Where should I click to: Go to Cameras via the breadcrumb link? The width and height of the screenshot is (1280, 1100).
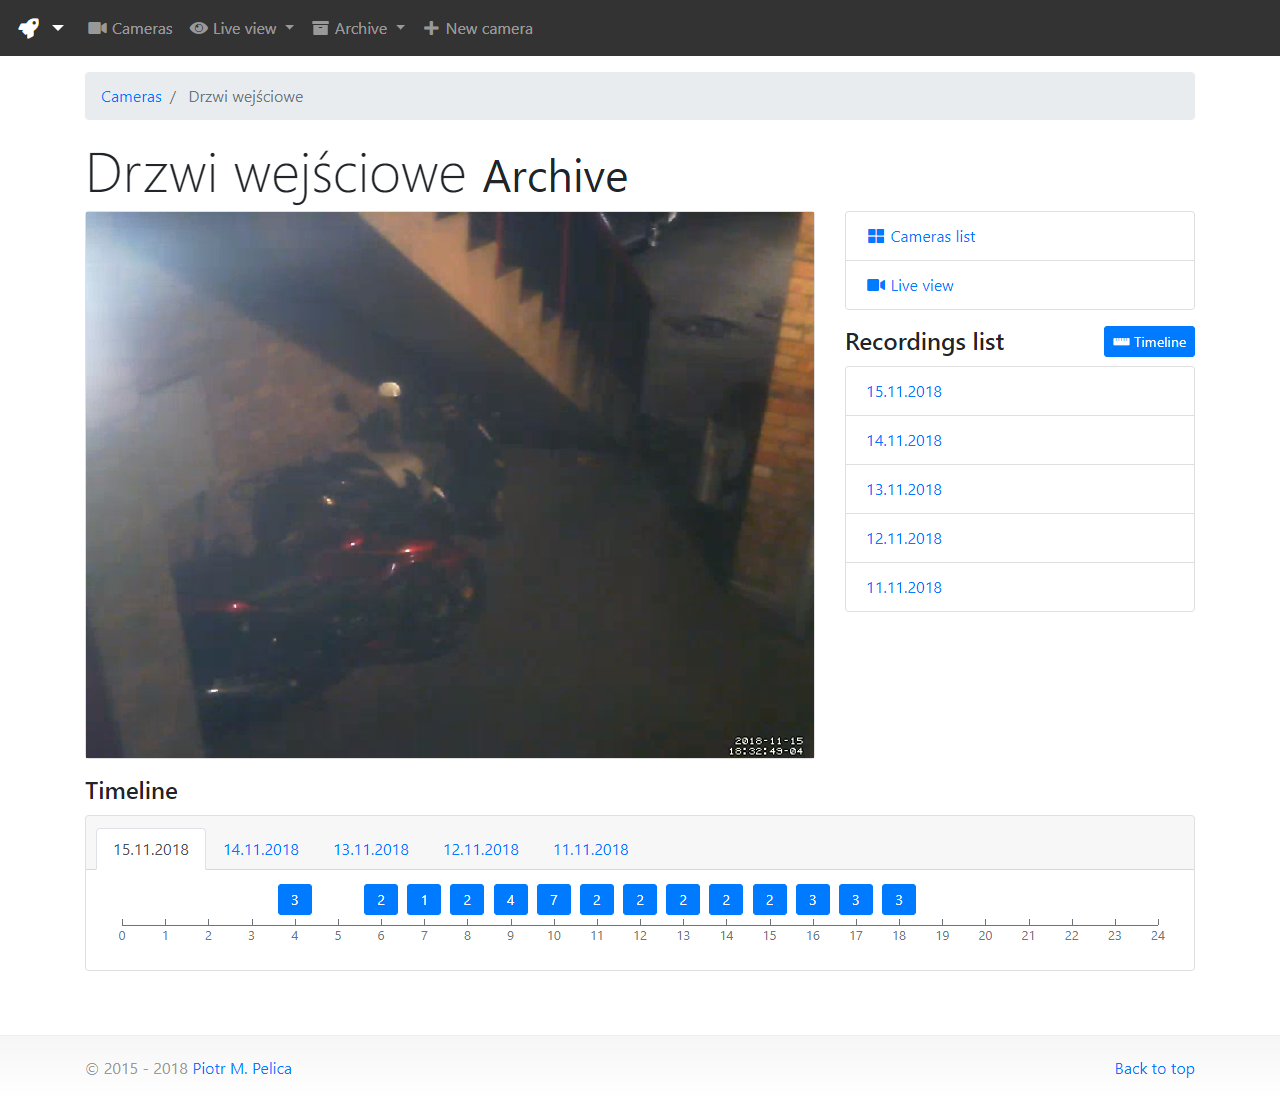tap(131, 96)
